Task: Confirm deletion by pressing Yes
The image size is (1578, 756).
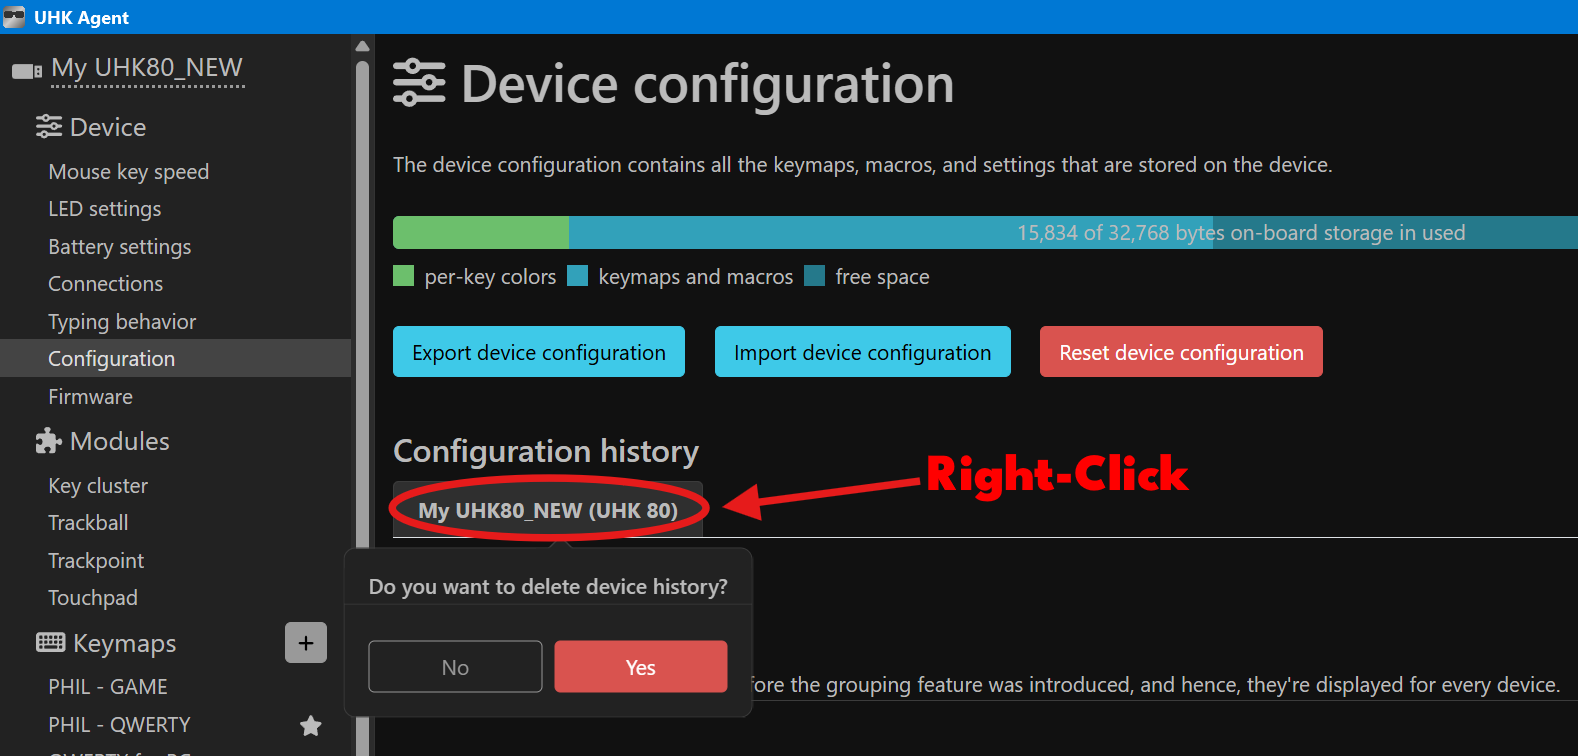Action: 640,667
